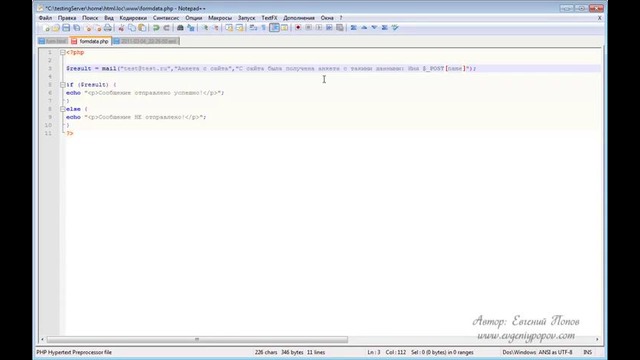Save the current file with the floppy icon
This screenshot has width=640, height=360.
[x=66, y=28]
